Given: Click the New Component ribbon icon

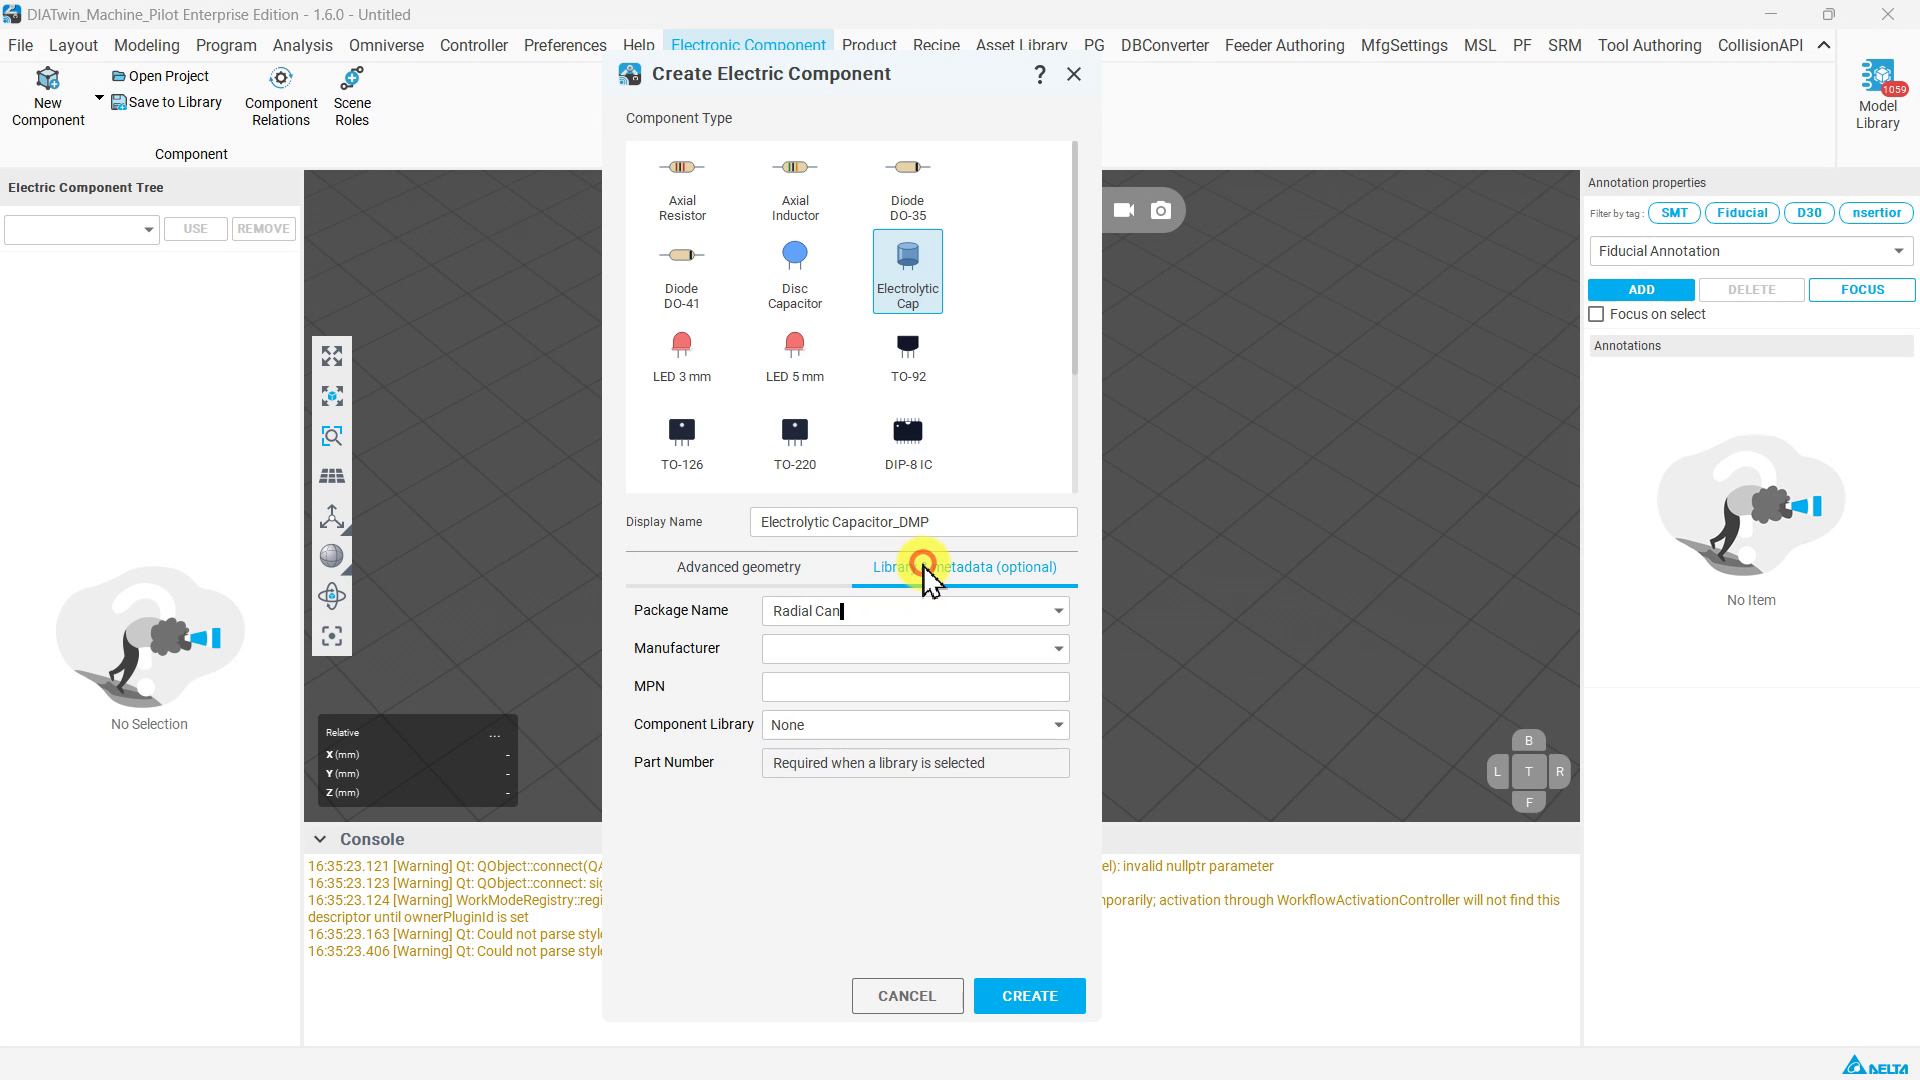Looking at the screenshot, I should tap(48, 97).
